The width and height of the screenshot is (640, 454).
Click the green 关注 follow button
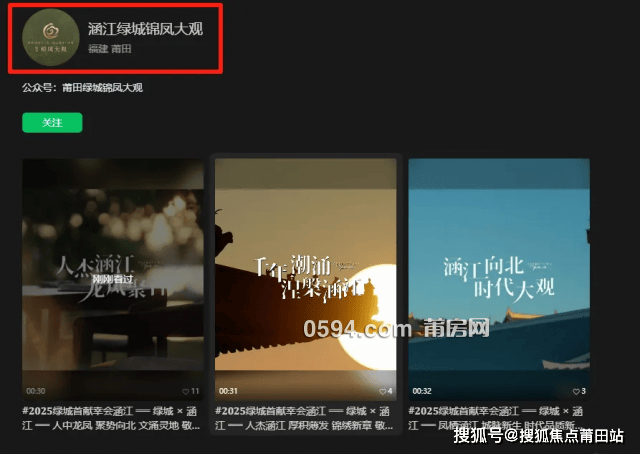tap(52, 122)
